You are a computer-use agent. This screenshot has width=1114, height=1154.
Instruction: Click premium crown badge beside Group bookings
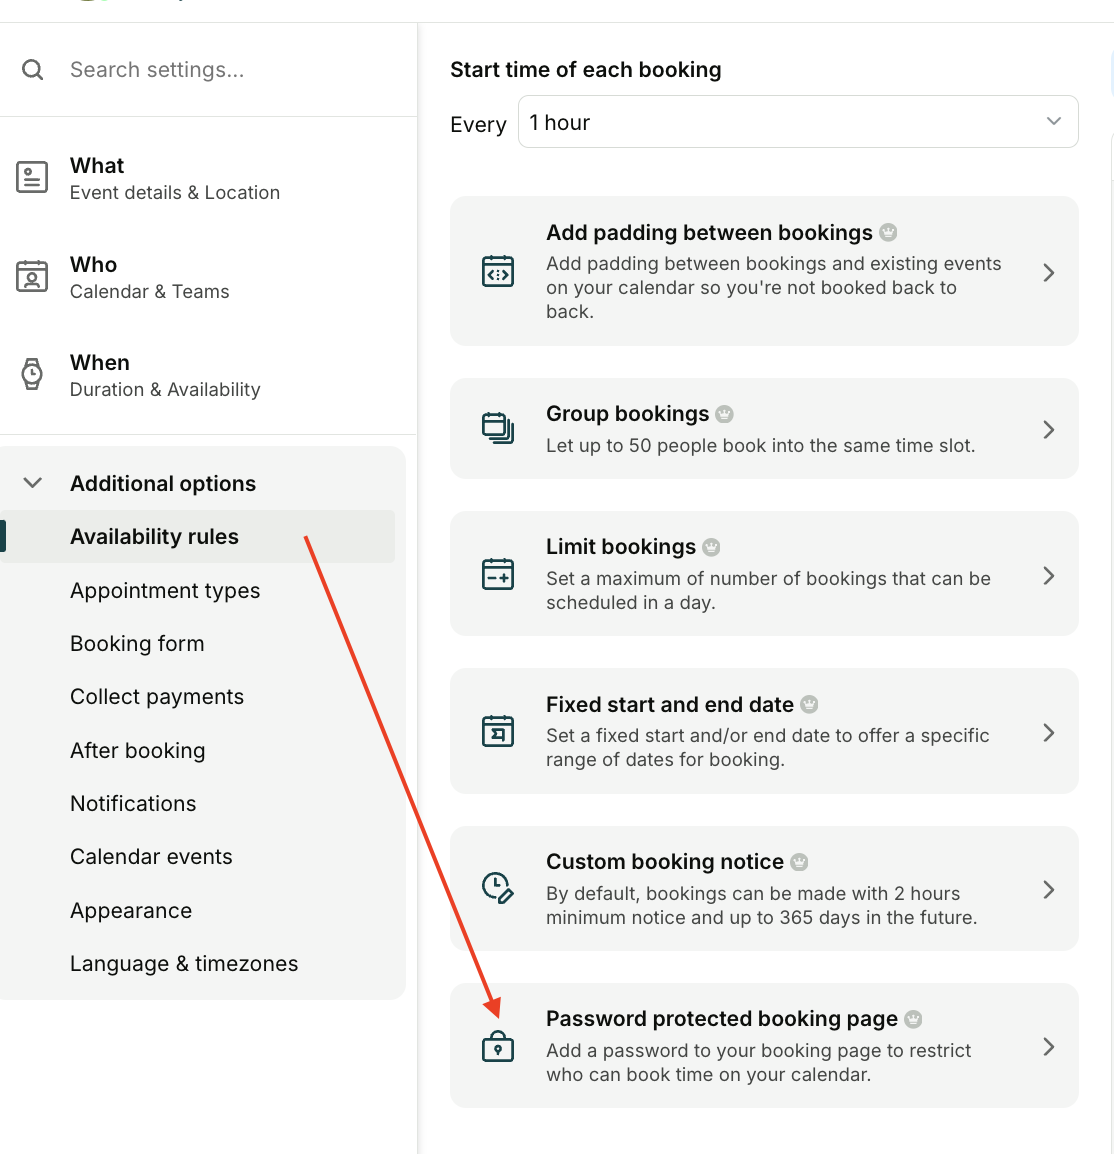pyautogui.click(x=725, y=414)
